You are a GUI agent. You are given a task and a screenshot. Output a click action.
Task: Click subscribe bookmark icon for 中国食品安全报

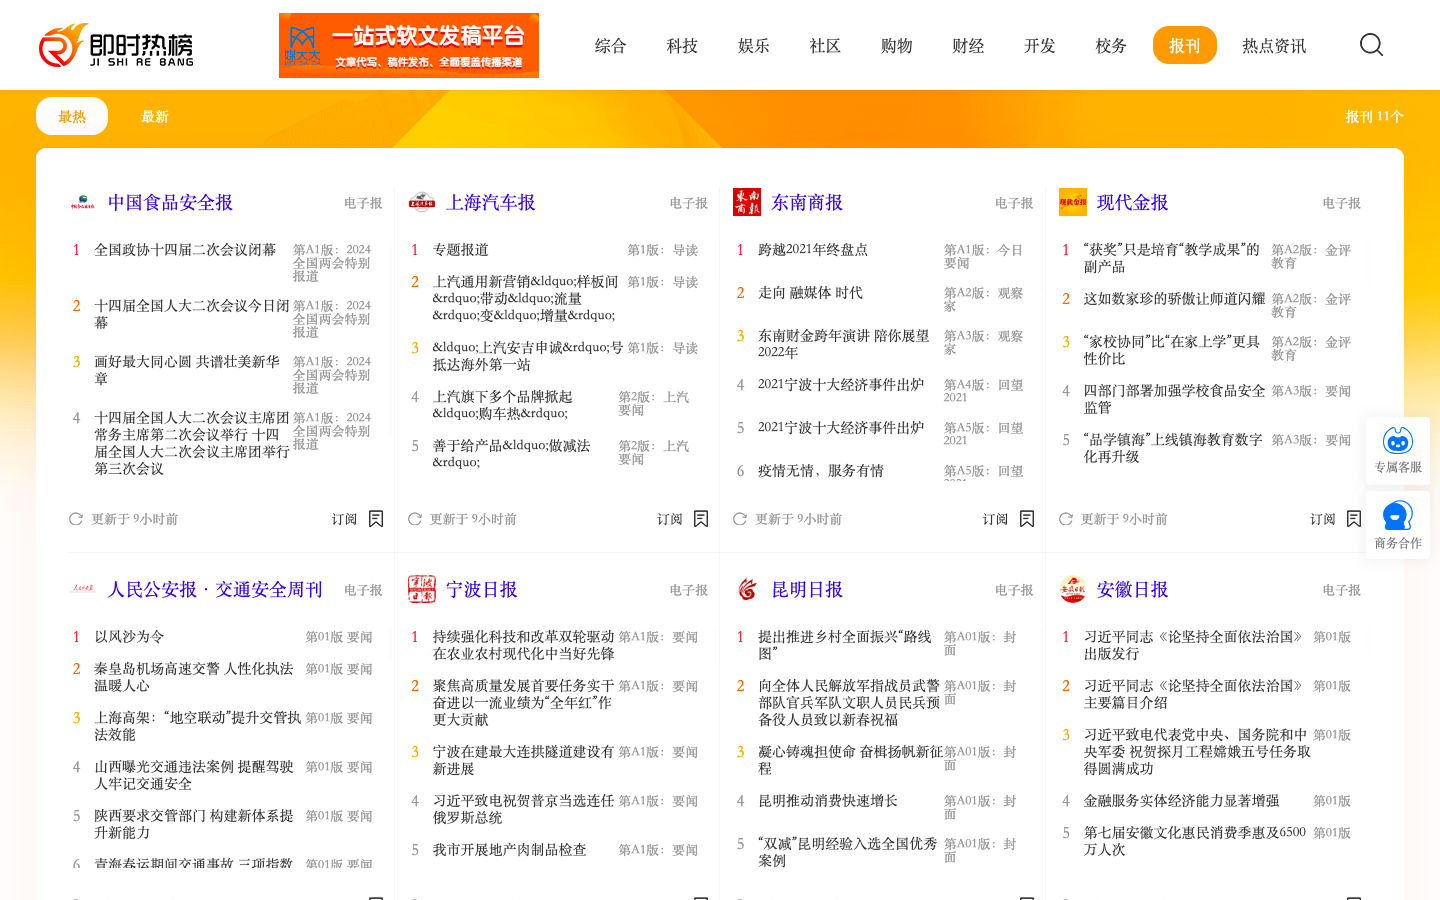click(x=376, y=519)
